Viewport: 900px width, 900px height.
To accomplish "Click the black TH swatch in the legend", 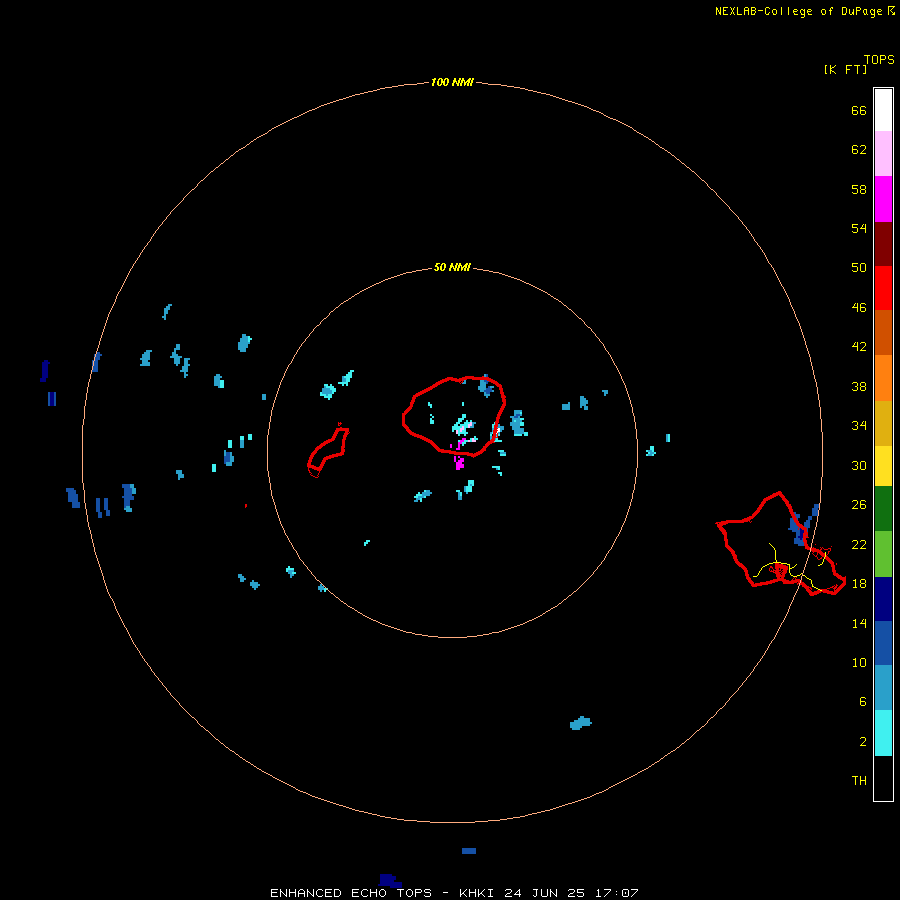I will coord(883,778).
